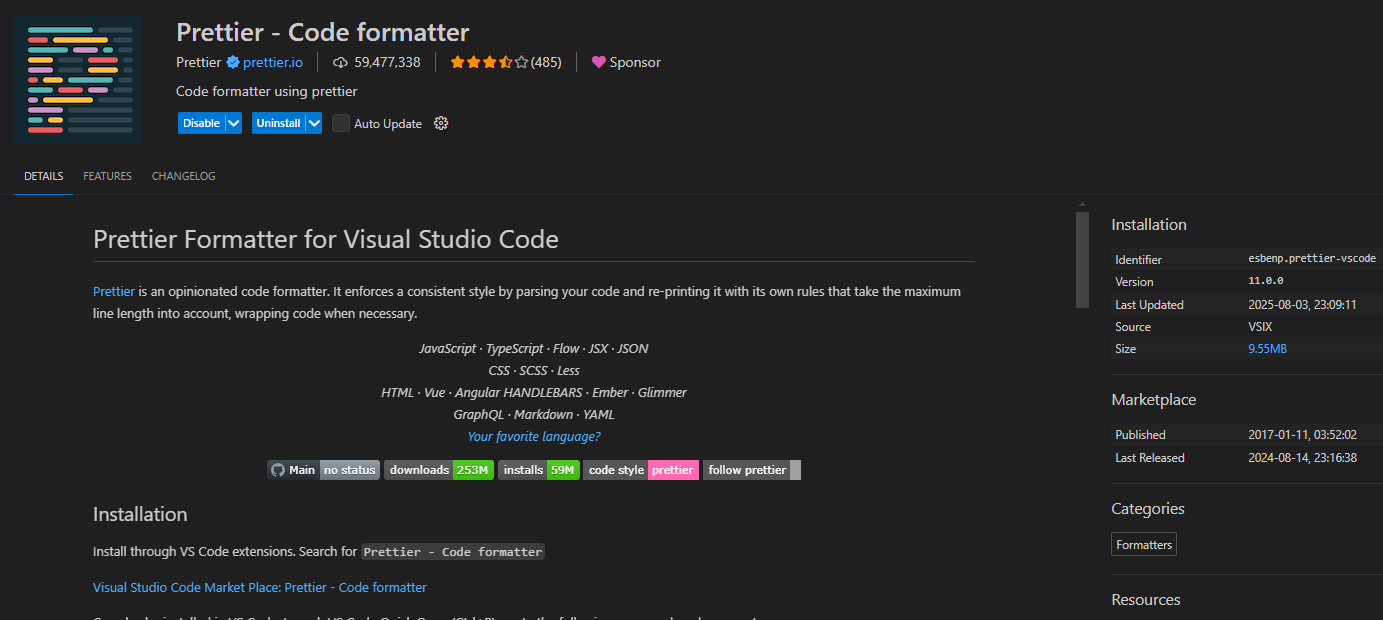The width and height of the screenshot is (1383, 620).
Task: Open the Disable dropdown arrow
Action: click(x=233, y=123)
